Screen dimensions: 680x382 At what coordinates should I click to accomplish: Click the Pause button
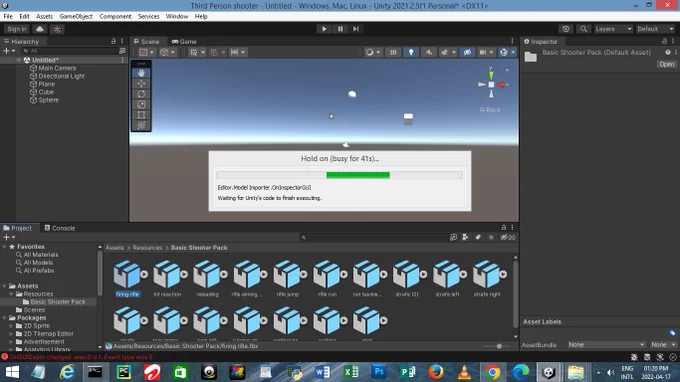tap(340, 29)
